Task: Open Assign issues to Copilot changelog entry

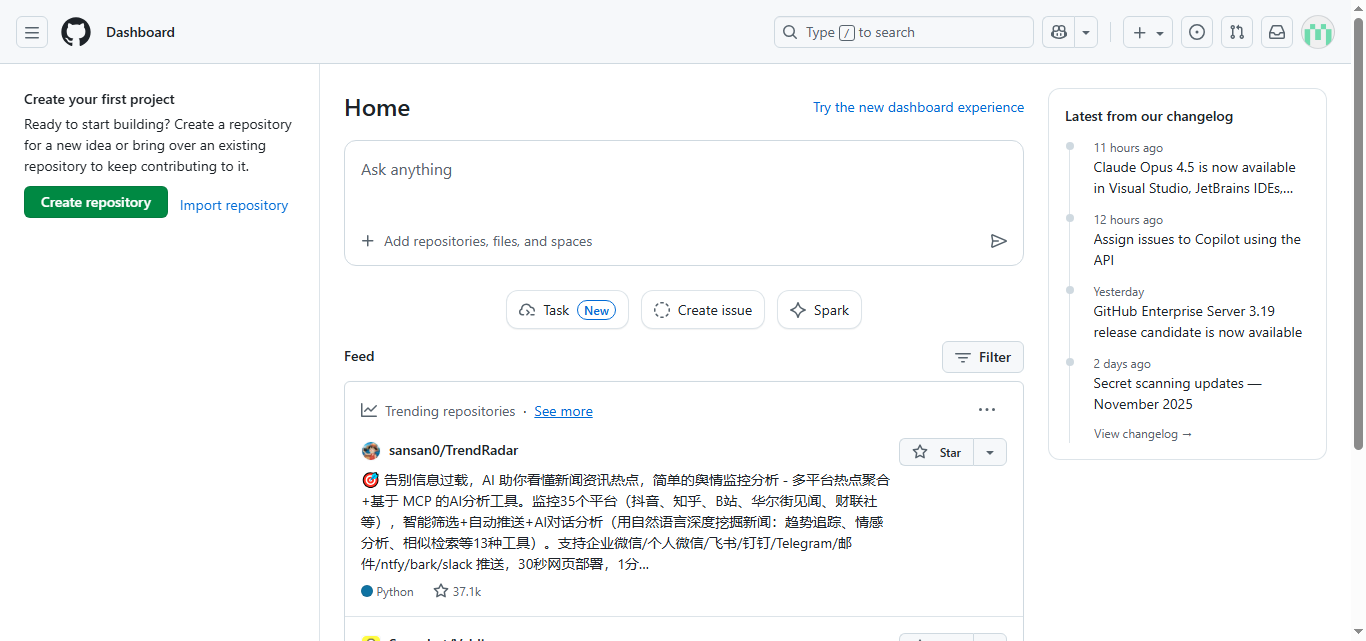Action: (x=1197, y=250)
